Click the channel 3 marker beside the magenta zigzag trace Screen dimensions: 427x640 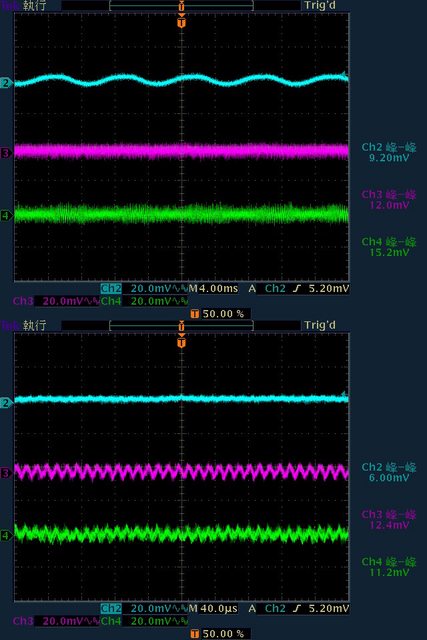(6, 473)
